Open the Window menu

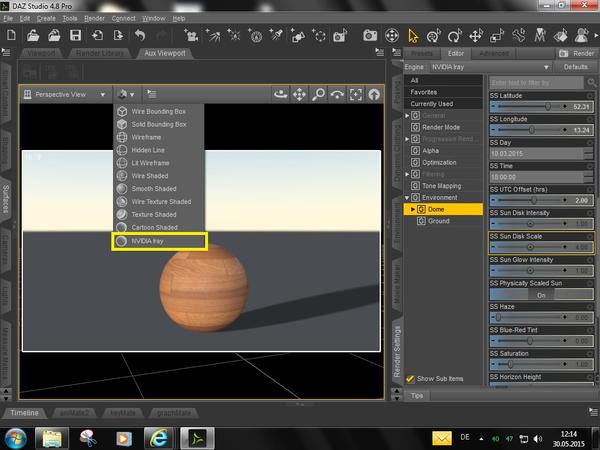tap(153, 18)
